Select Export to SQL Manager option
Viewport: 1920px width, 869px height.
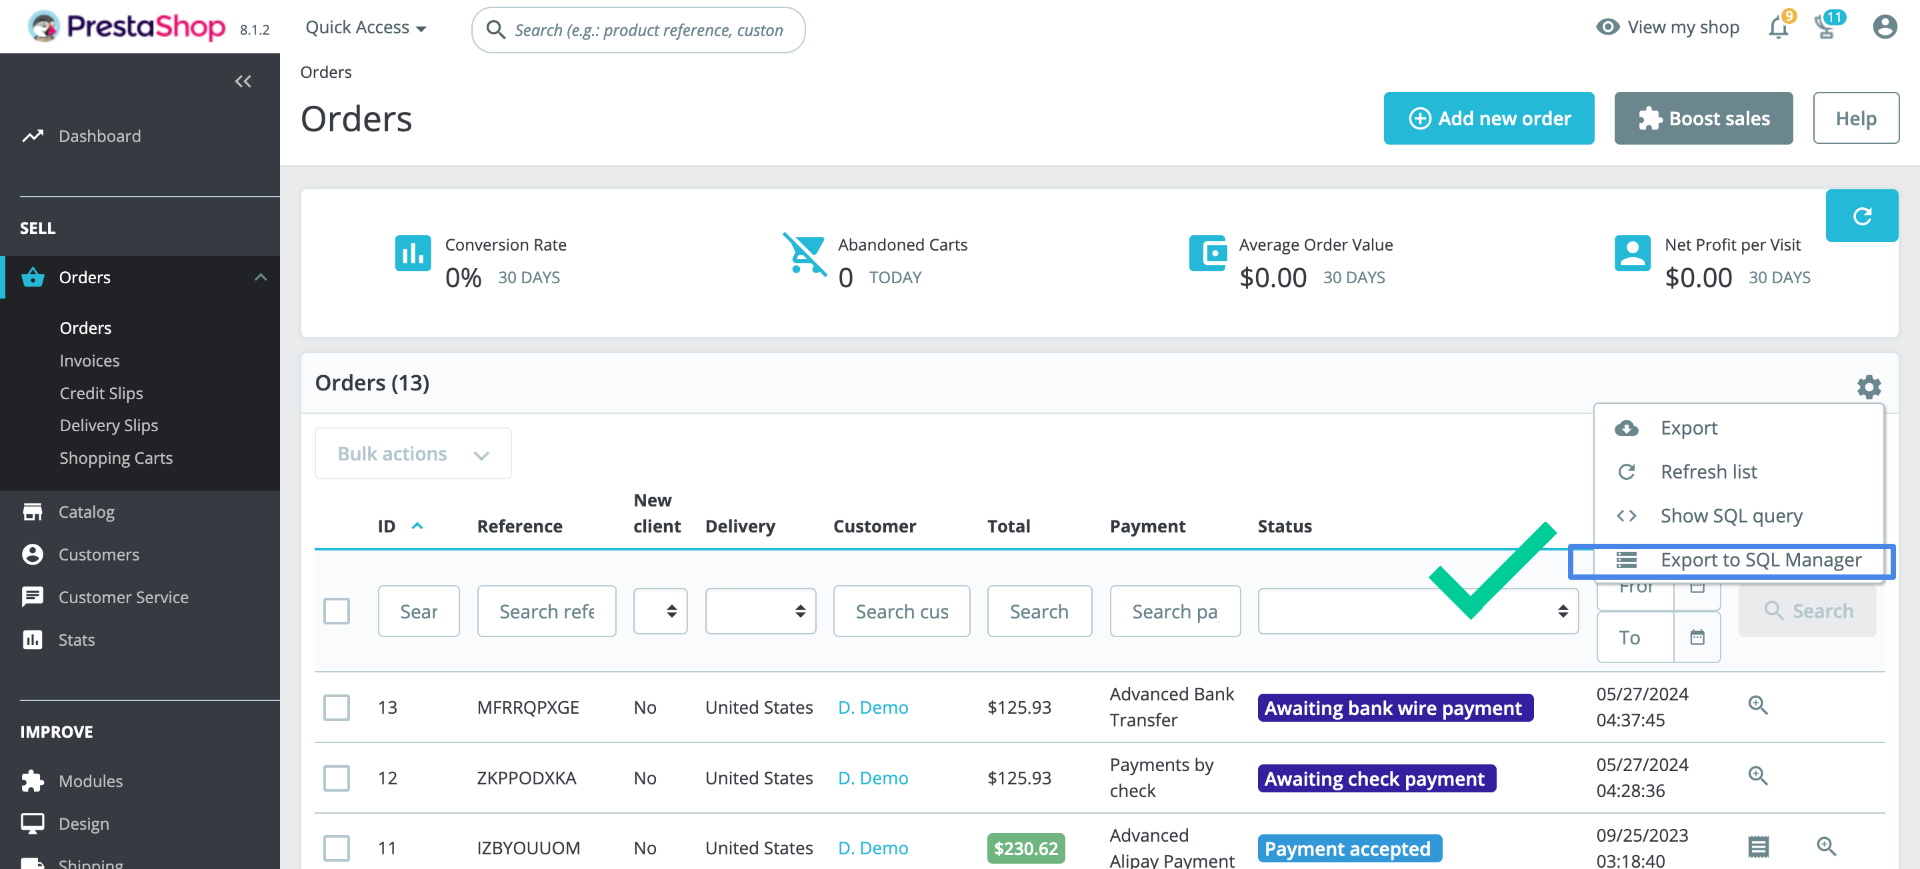coord(1760,560)
